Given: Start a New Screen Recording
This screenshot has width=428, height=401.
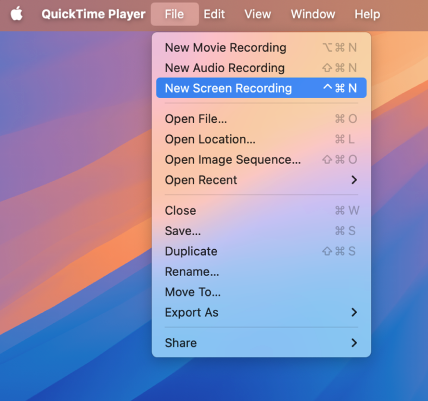Looking at the screenshot, I should (261, 88).
